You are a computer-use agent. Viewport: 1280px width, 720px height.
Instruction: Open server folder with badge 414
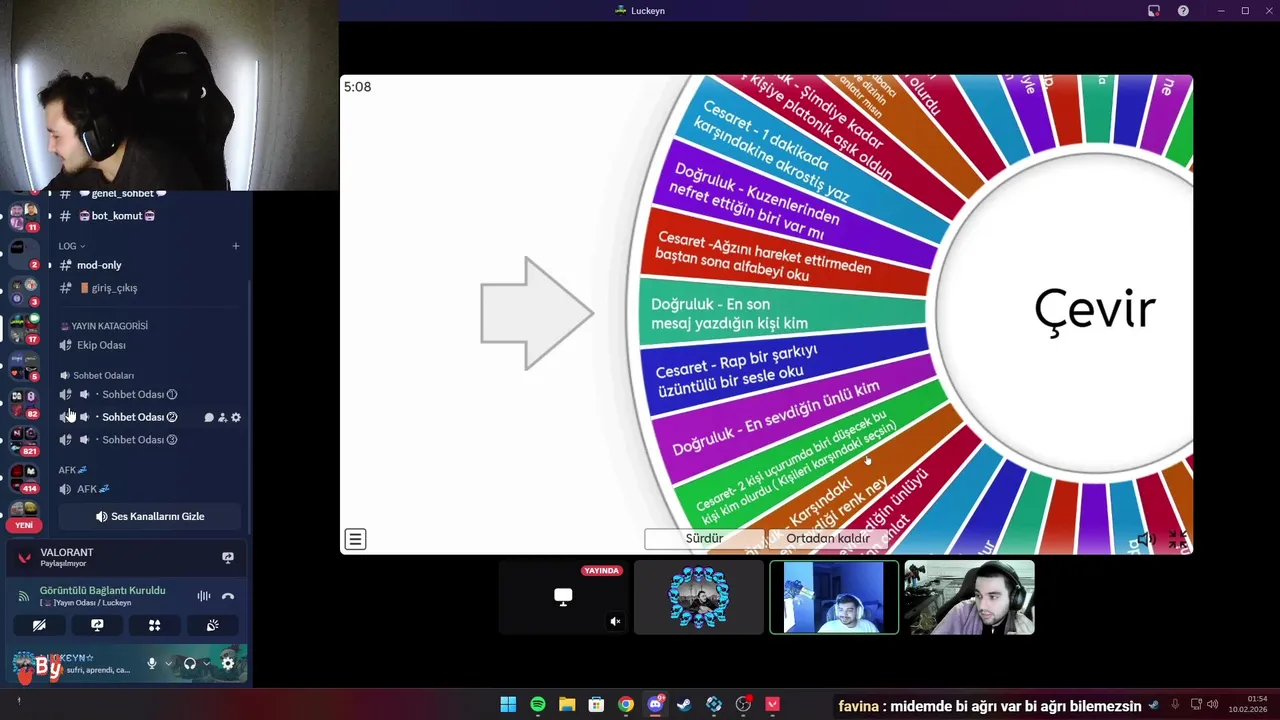pos(24,478)
